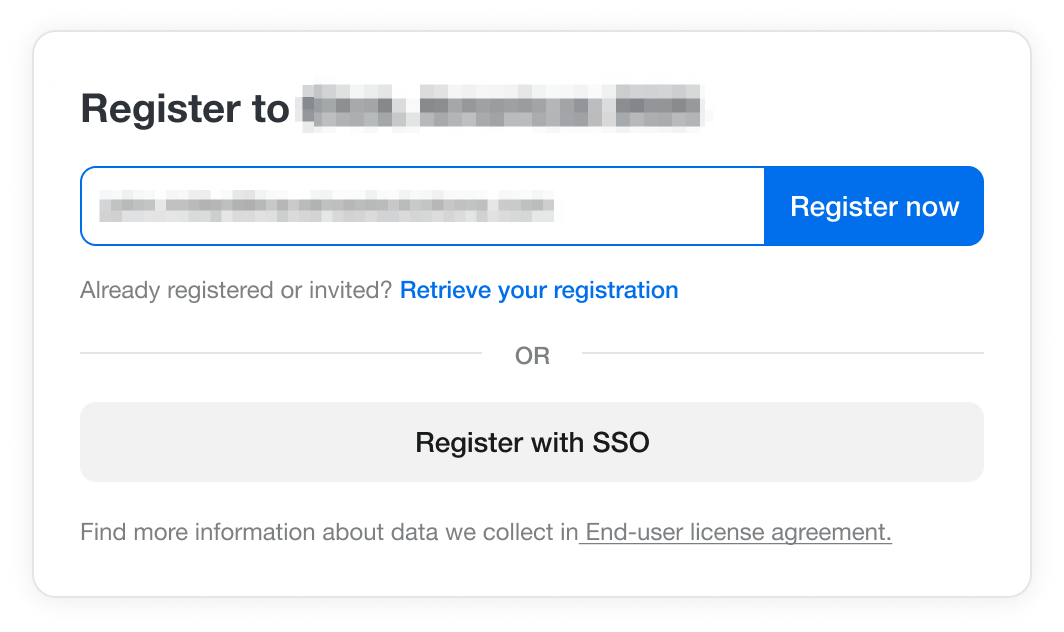Focus the email input field
Image resolution: width=1064 pixels, height=632 pixels.
coord(423,206)
